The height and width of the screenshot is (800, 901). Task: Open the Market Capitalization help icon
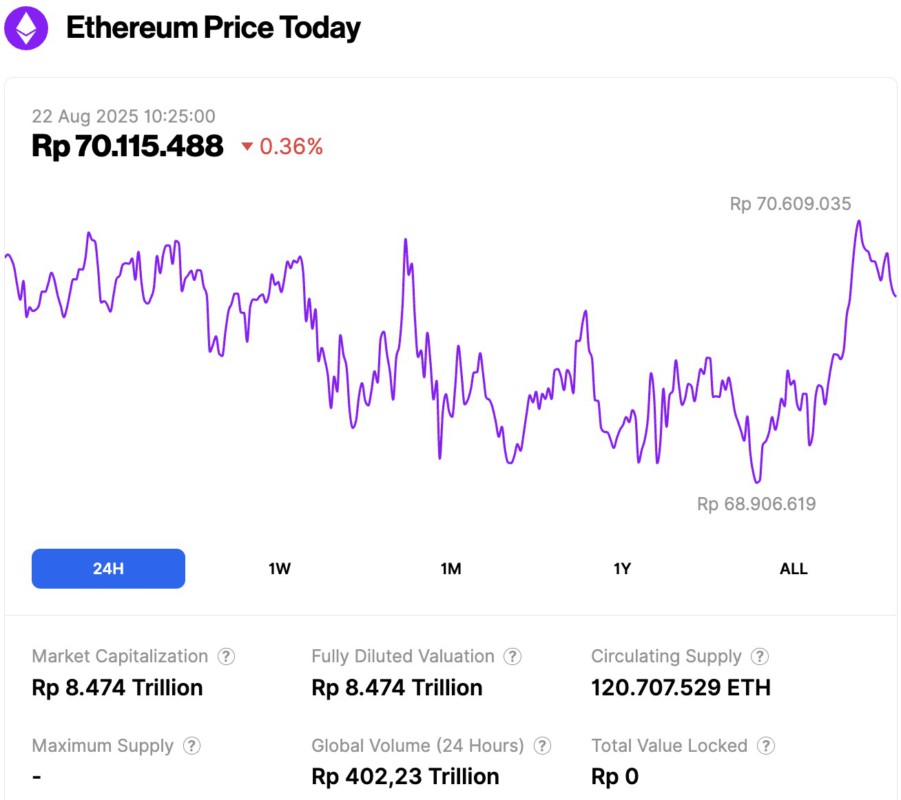[x=226, y=656]
